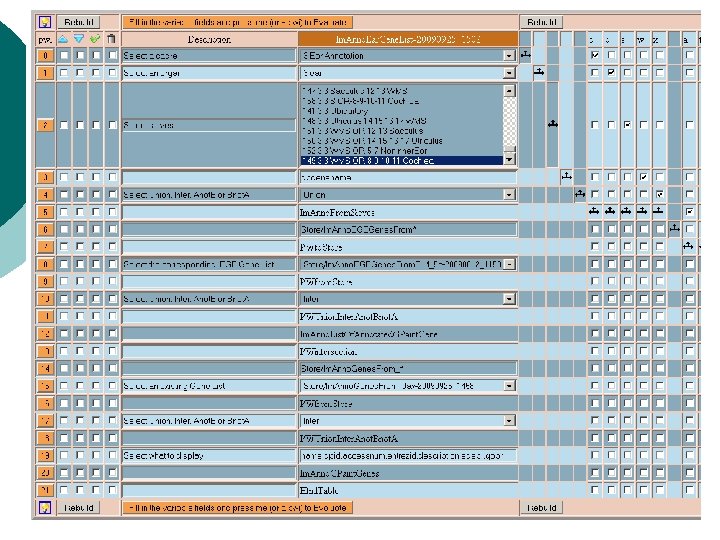This screenshot has height=540, width=720.
Task: Click the connector icon in row 1
Action: coord(539,72)
